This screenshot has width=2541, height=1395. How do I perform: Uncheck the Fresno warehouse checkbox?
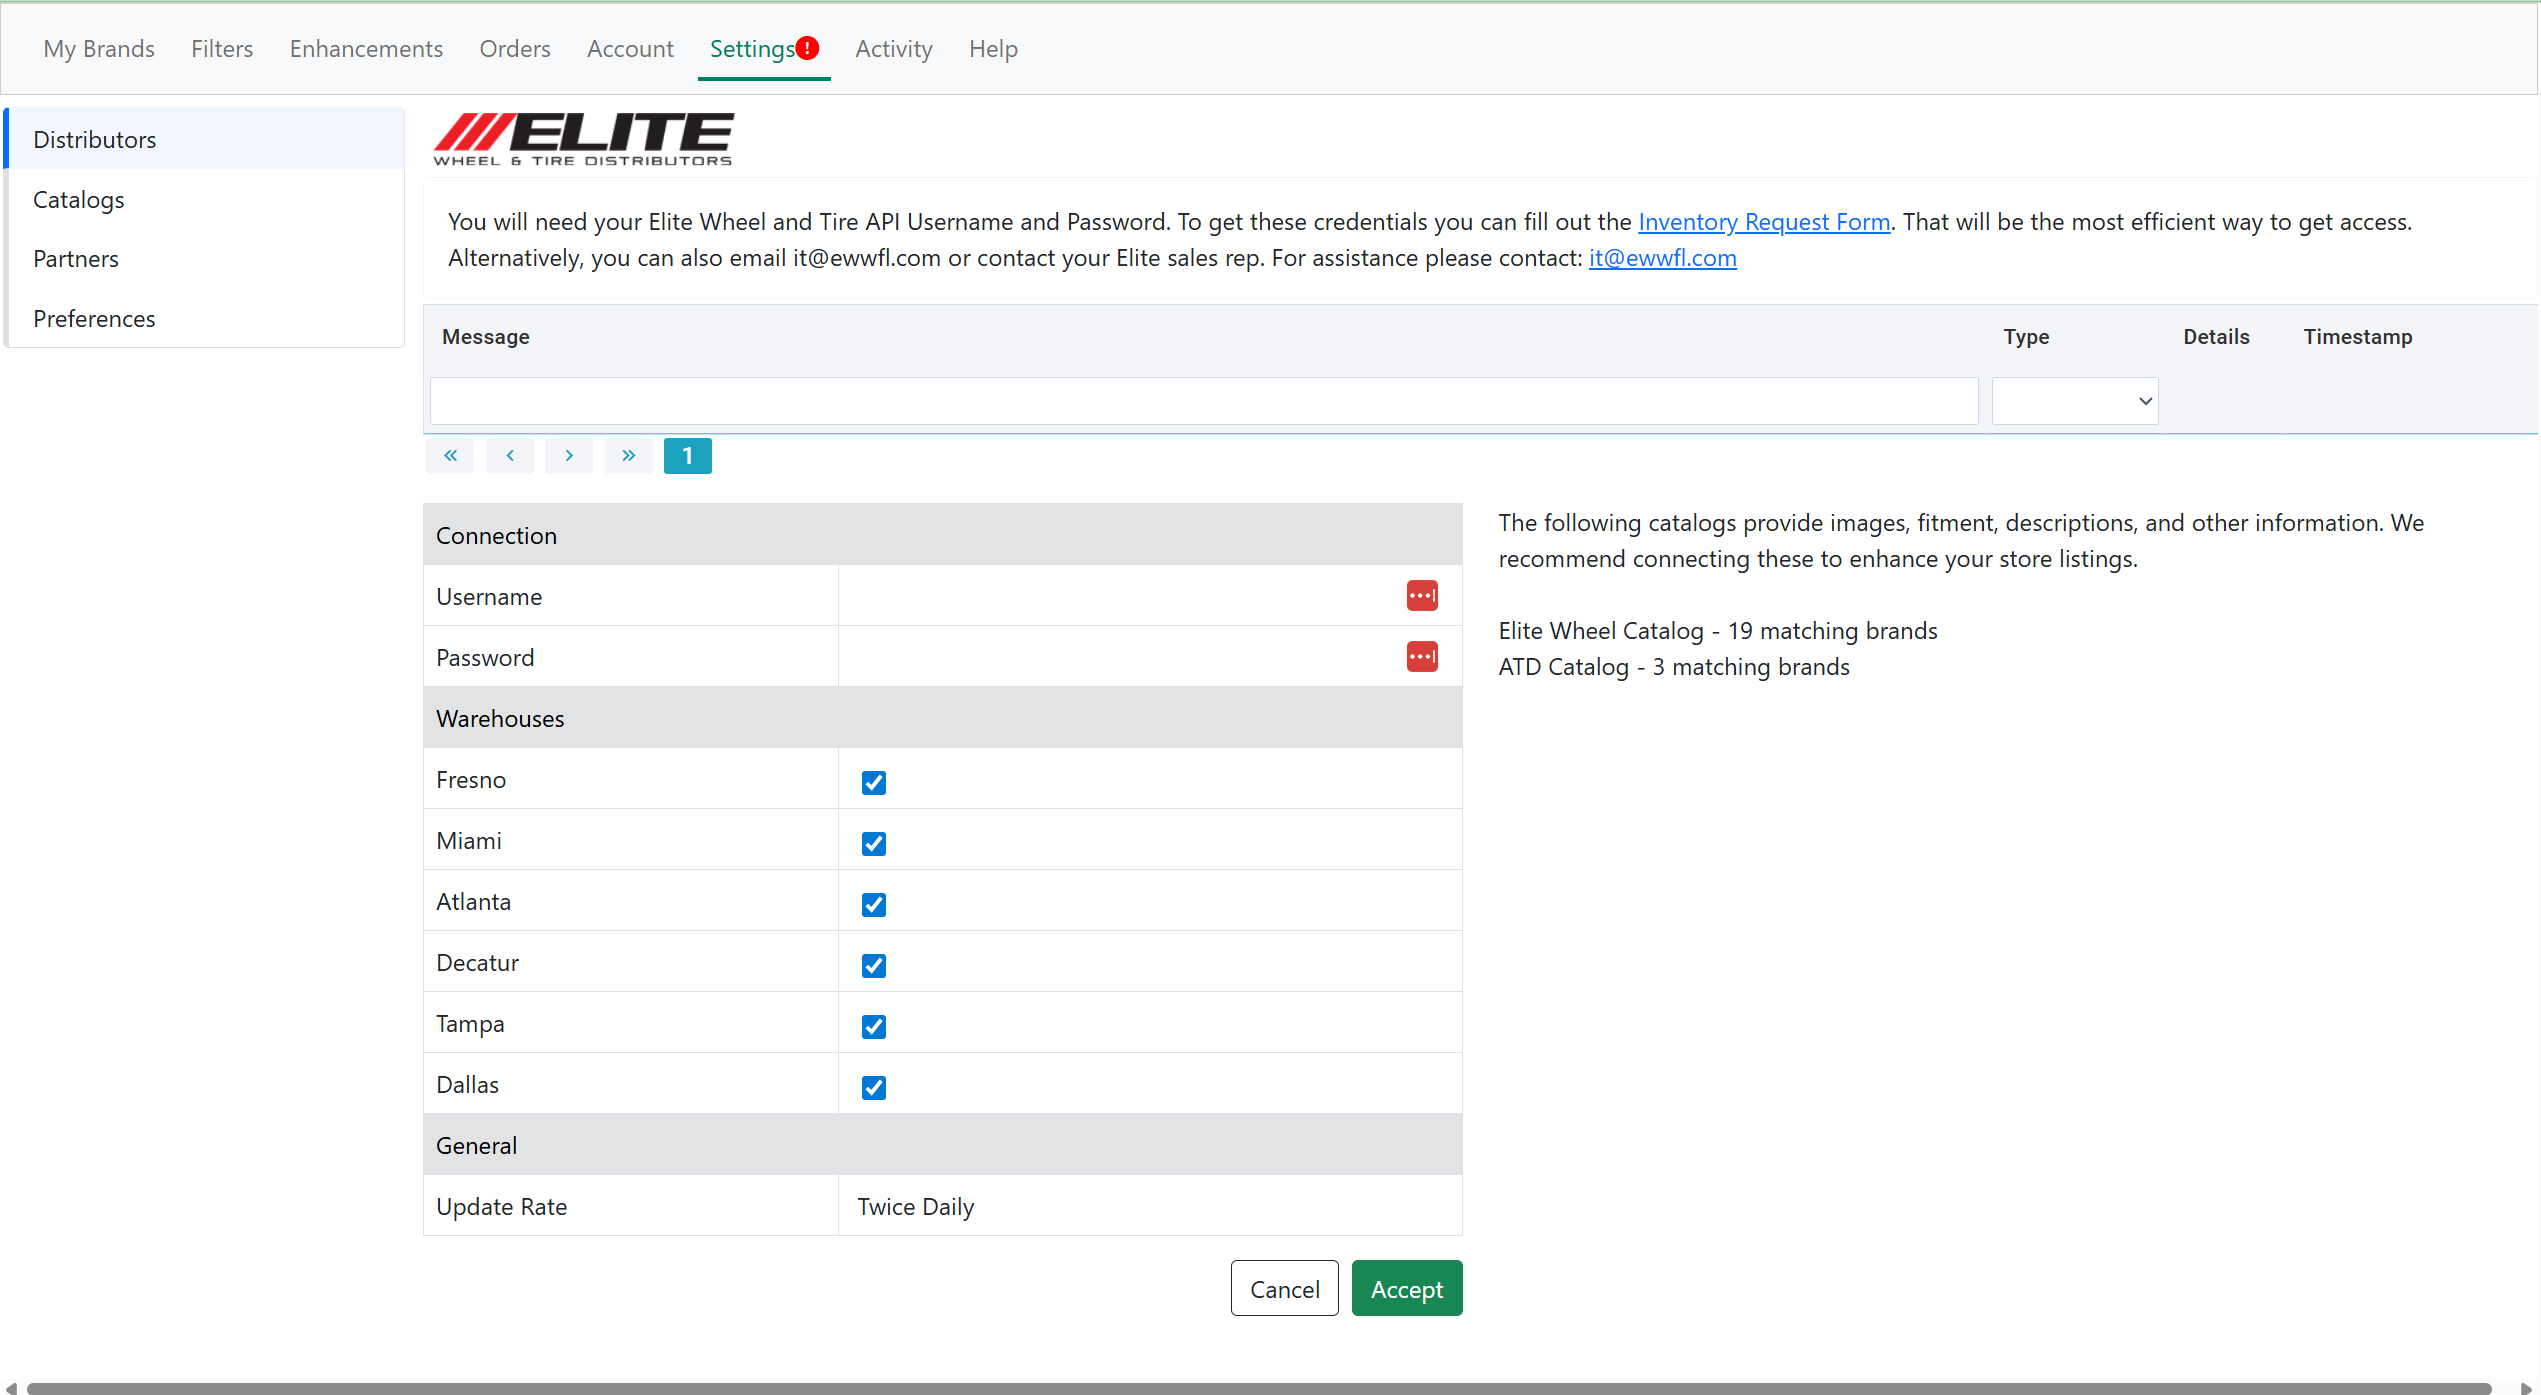tap(873, 782)
